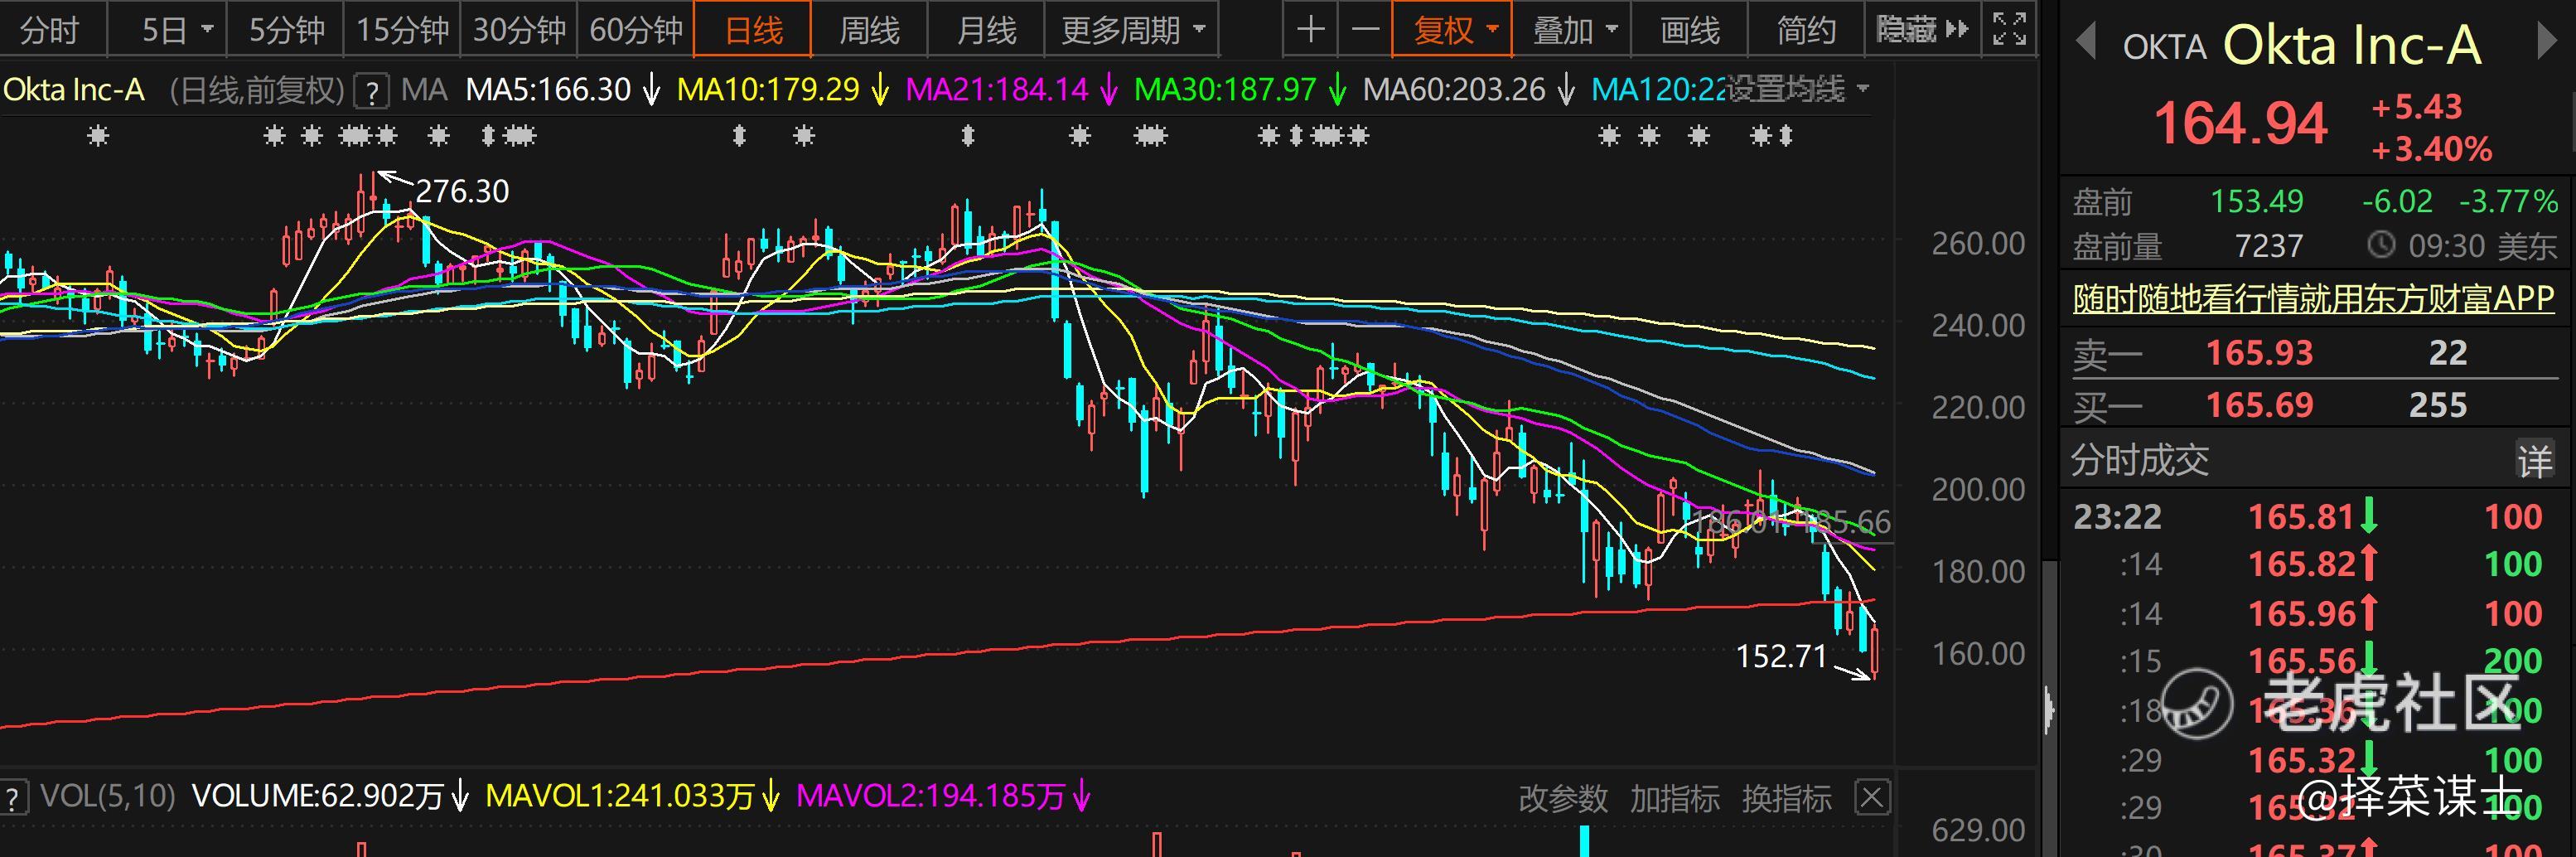
Task: Select the 30分钟 chart period
Action: 519,31
